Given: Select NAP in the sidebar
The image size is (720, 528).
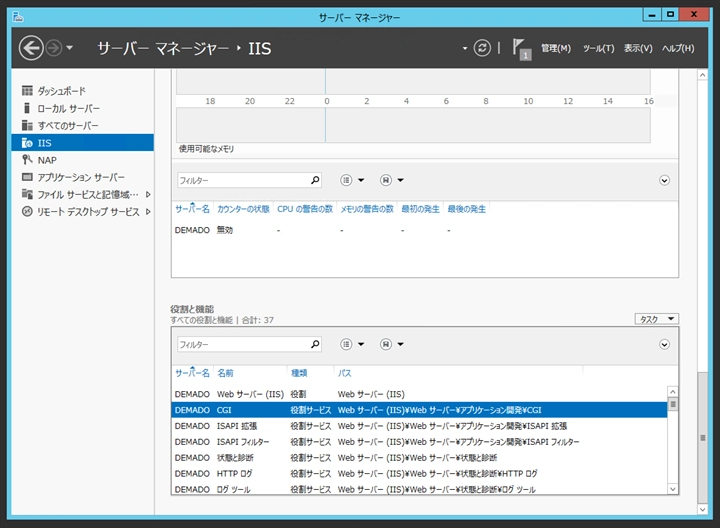Looking at the screenshot, I should [83, 160].
